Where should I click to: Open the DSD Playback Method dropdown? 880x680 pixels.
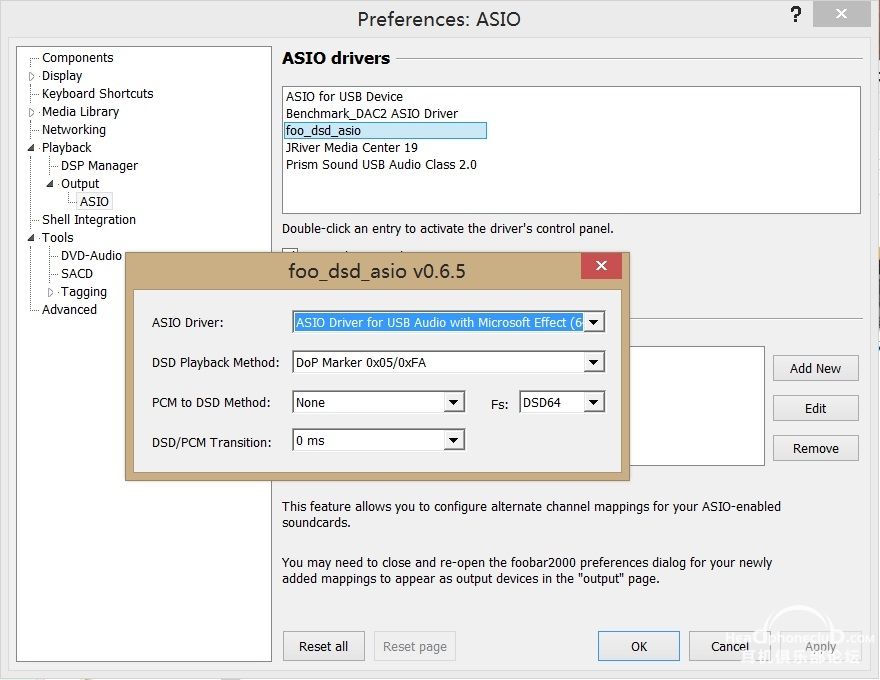pyautogui.click(x=594, y=362)
